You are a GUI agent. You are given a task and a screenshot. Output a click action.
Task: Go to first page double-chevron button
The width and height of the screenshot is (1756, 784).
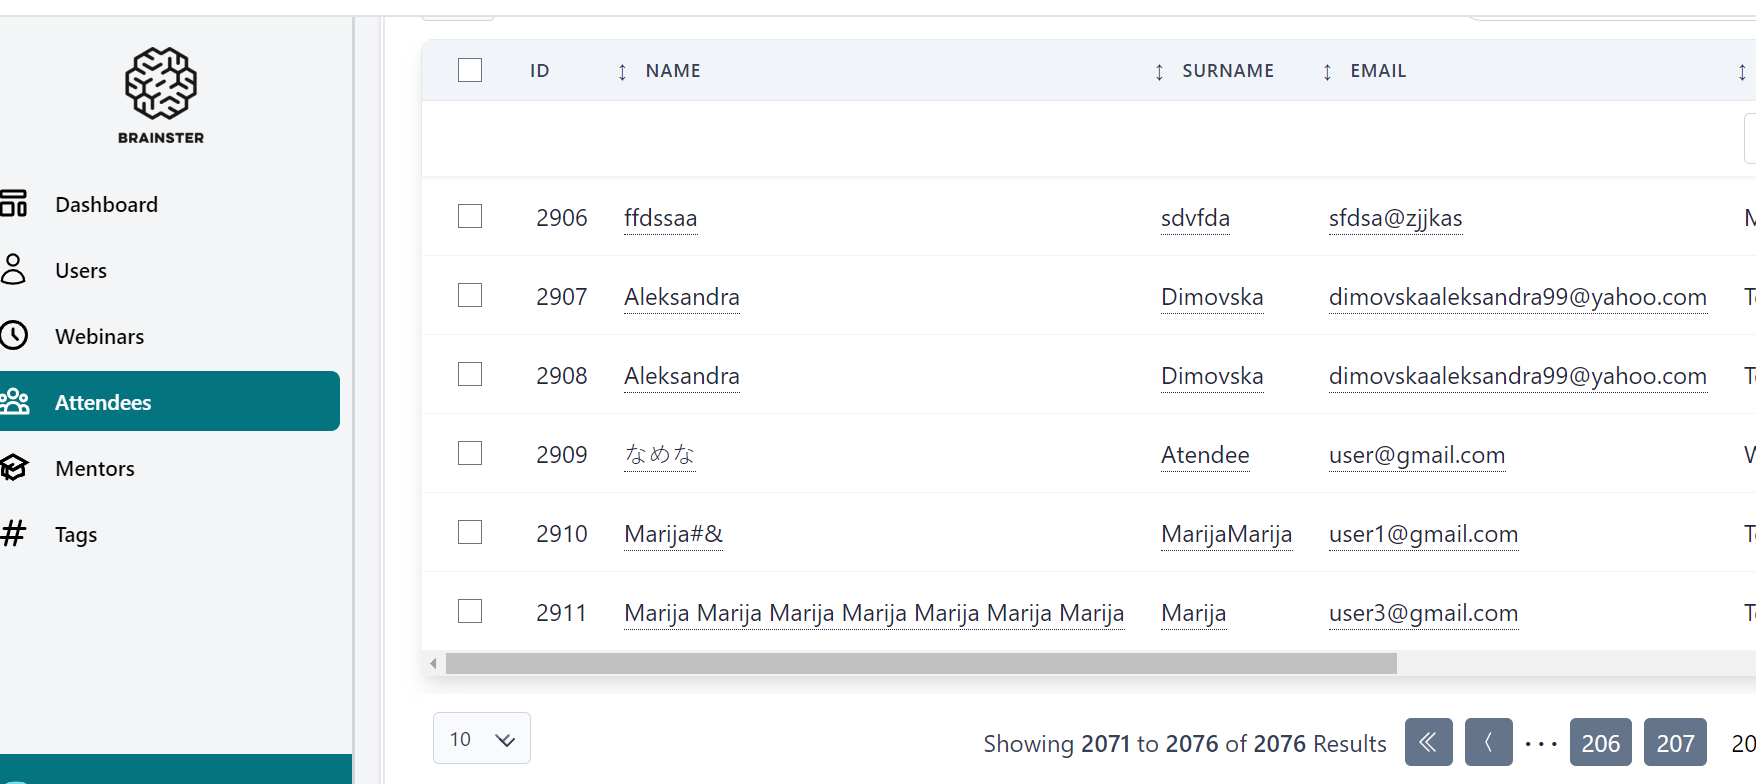[1428, 742]
